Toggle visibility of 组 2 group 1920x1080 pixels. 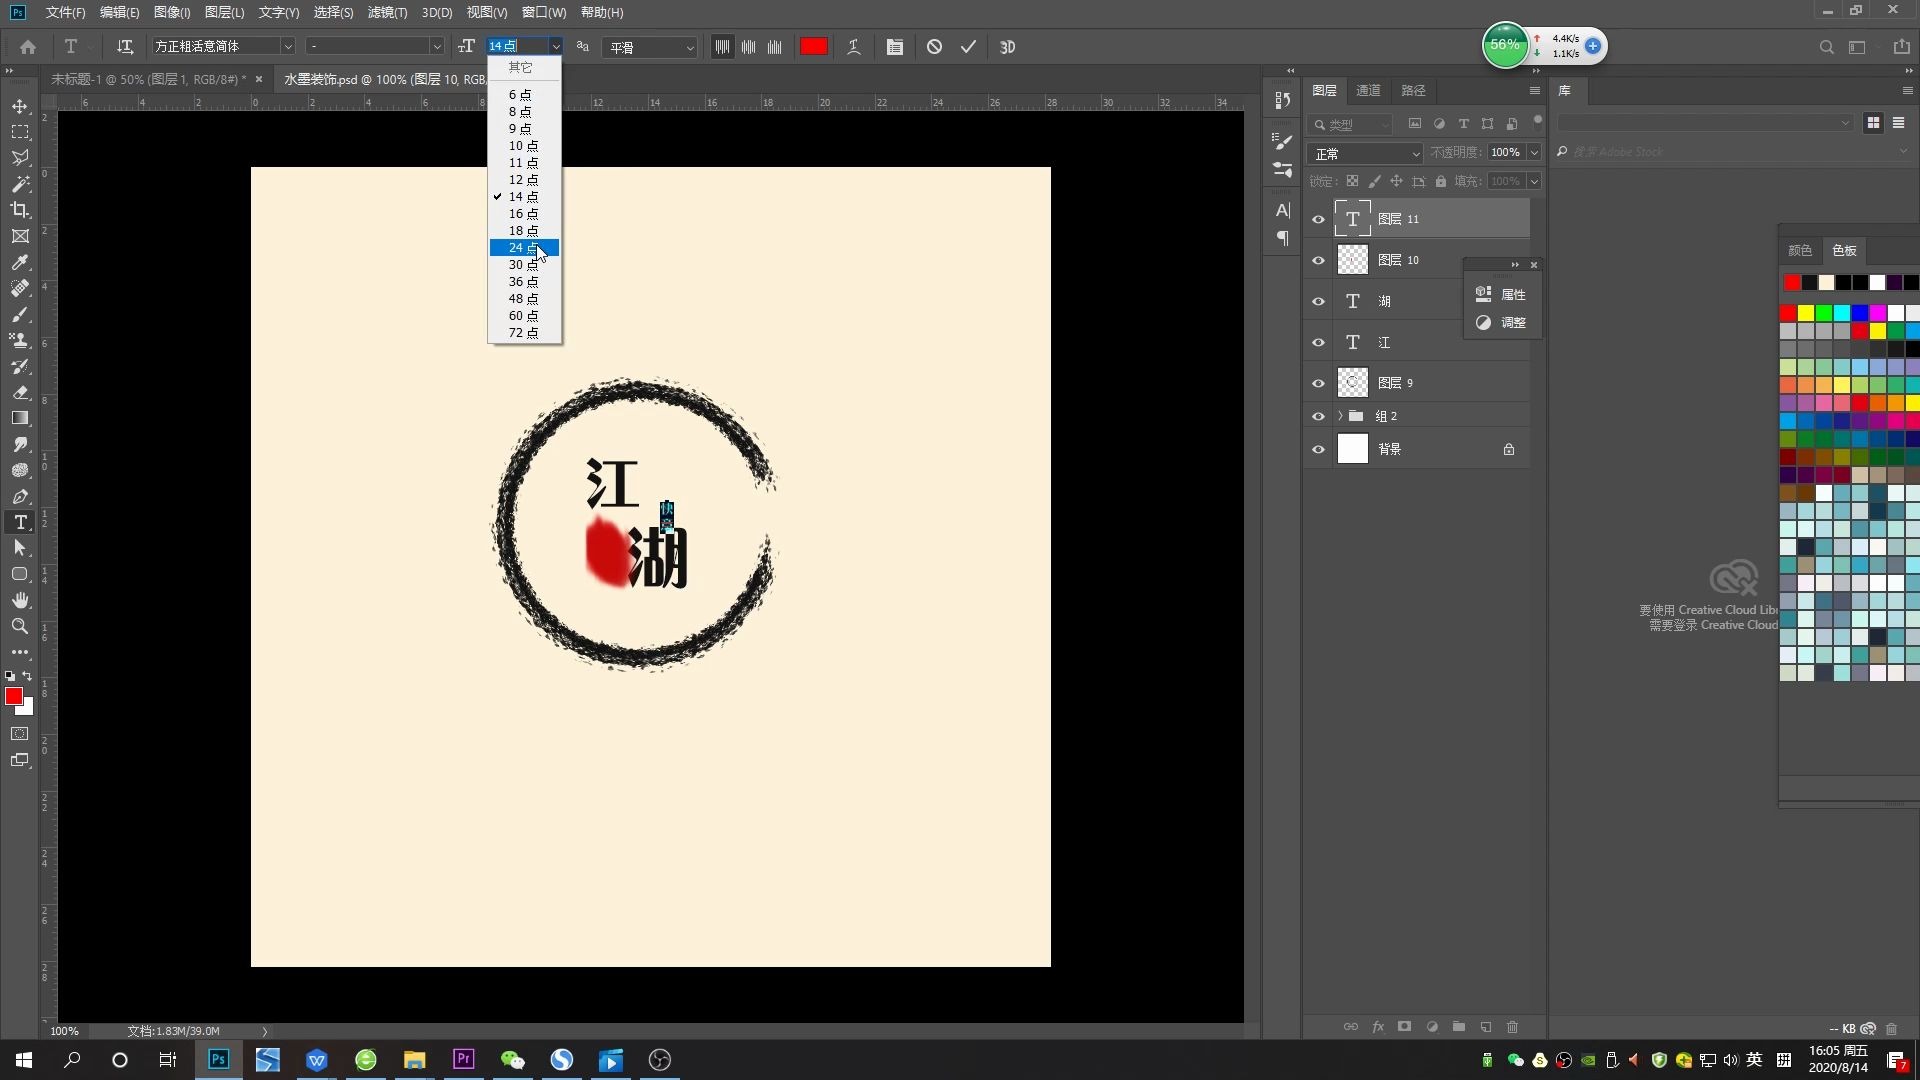[1318, 416]
